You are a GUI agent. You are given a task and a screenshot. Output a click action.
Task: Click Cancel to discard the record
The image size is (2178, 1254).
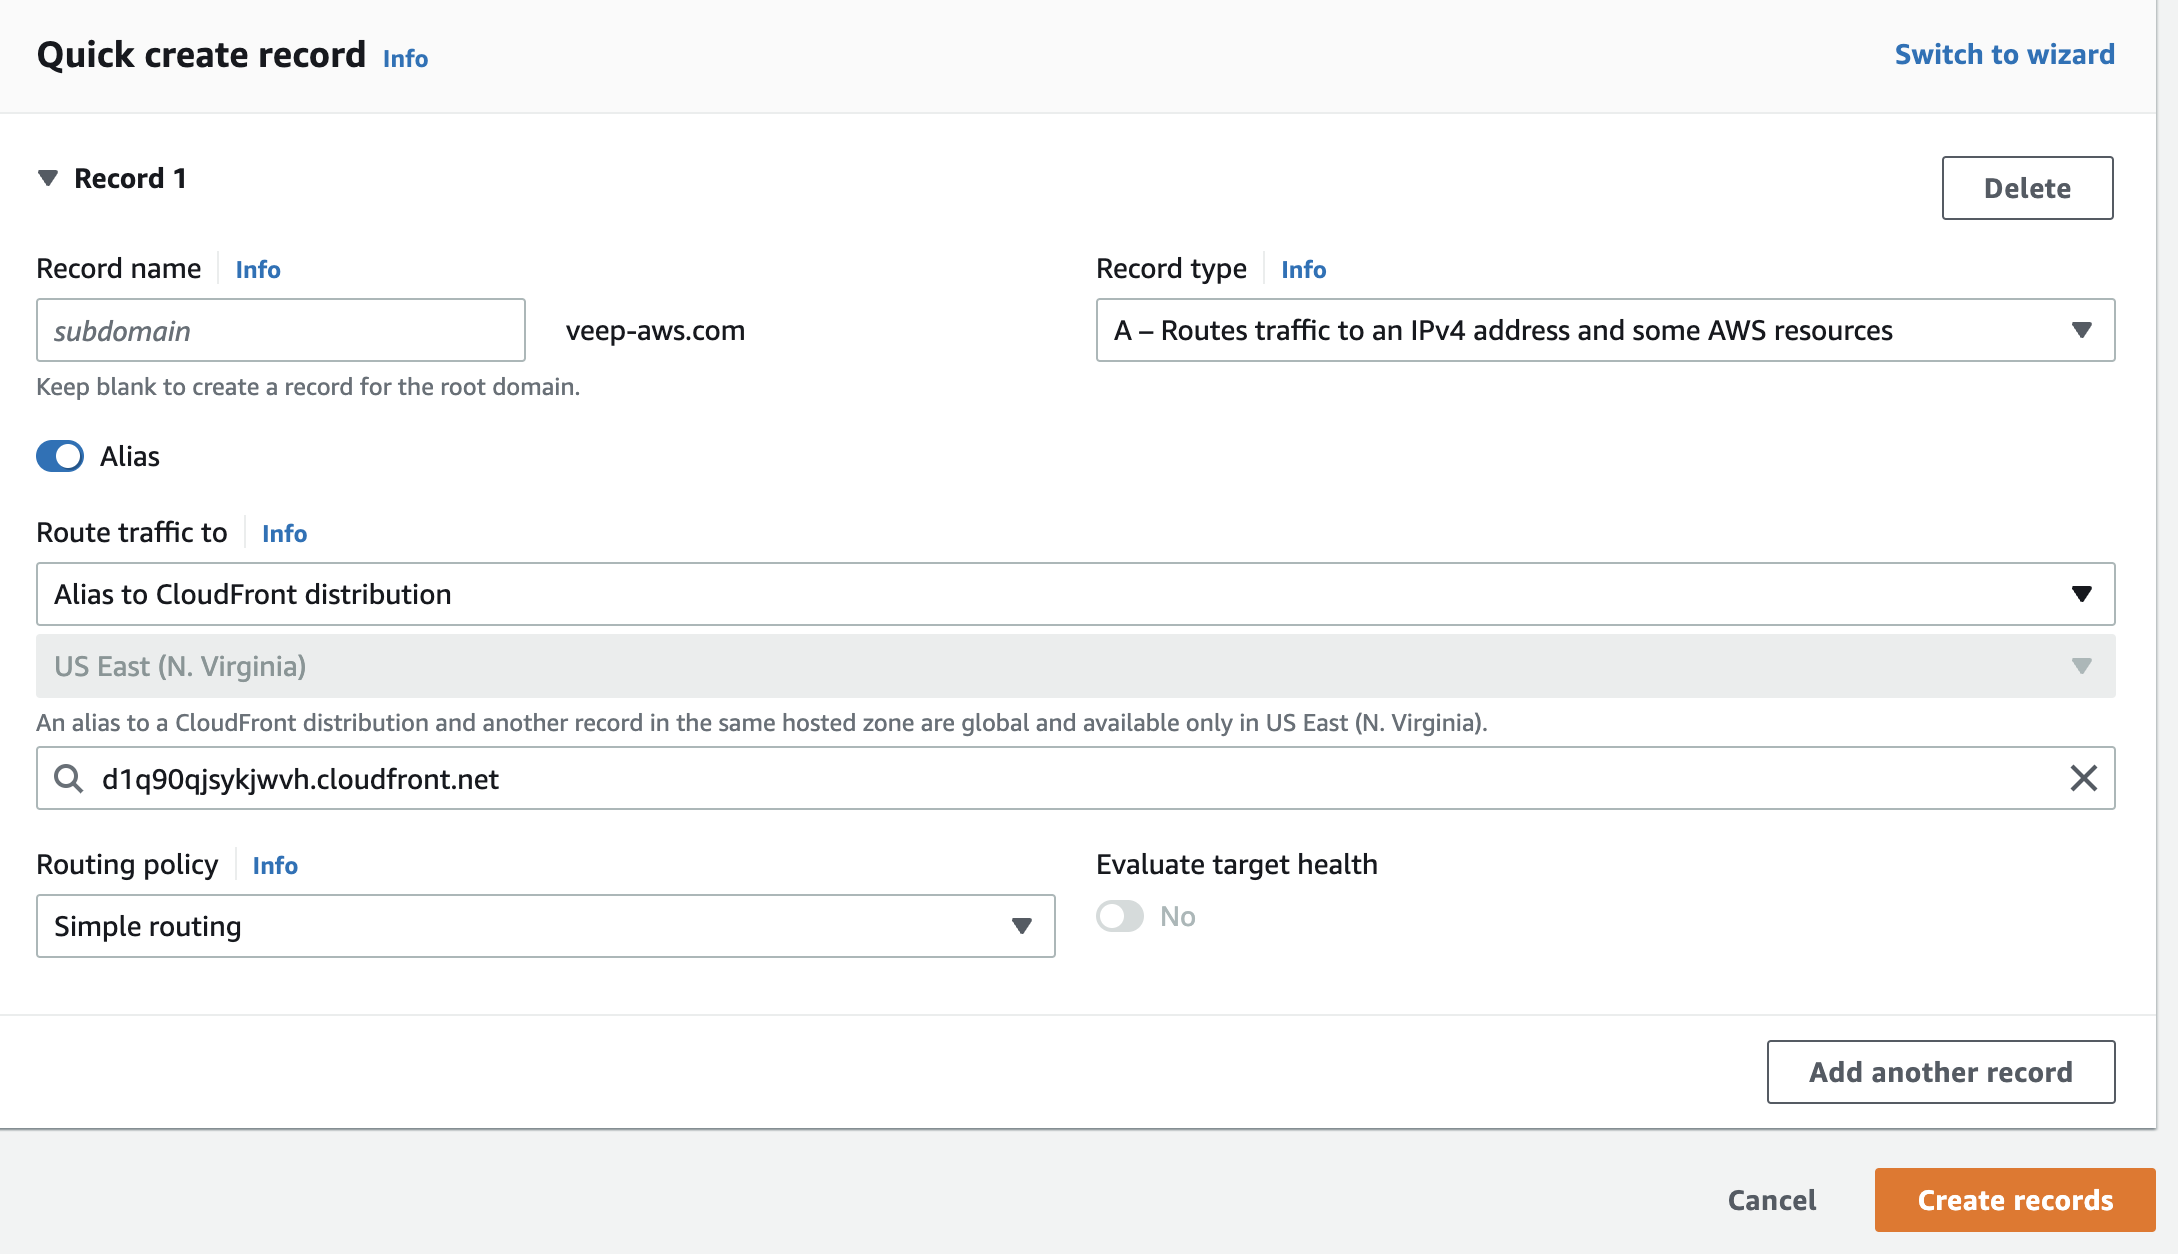pyautogui.click(x=1771, y=1200)
